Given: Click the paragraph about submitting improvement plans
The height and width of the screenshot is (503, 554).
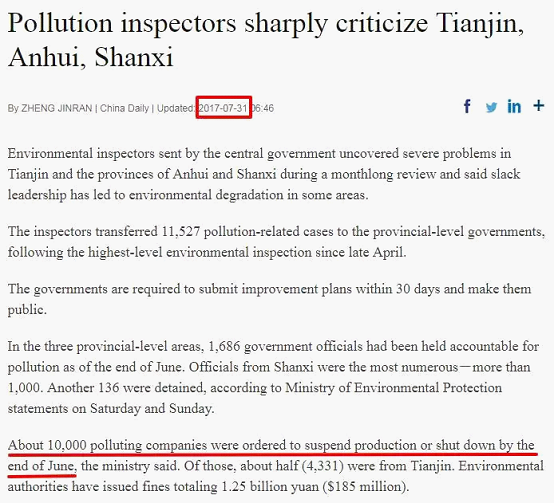Looking at the screenshot, I should click(x=269, y=299).
